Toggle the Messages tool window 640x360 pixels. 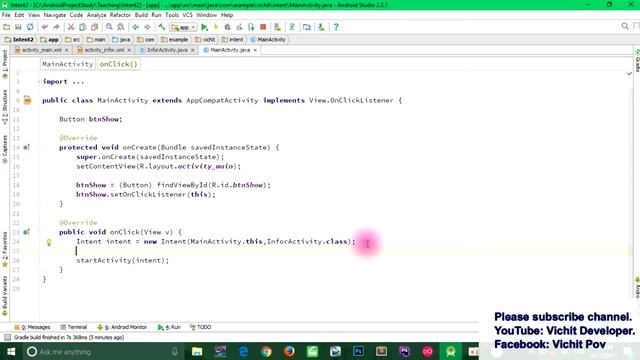pyautogui.click(x=32, y=327)
